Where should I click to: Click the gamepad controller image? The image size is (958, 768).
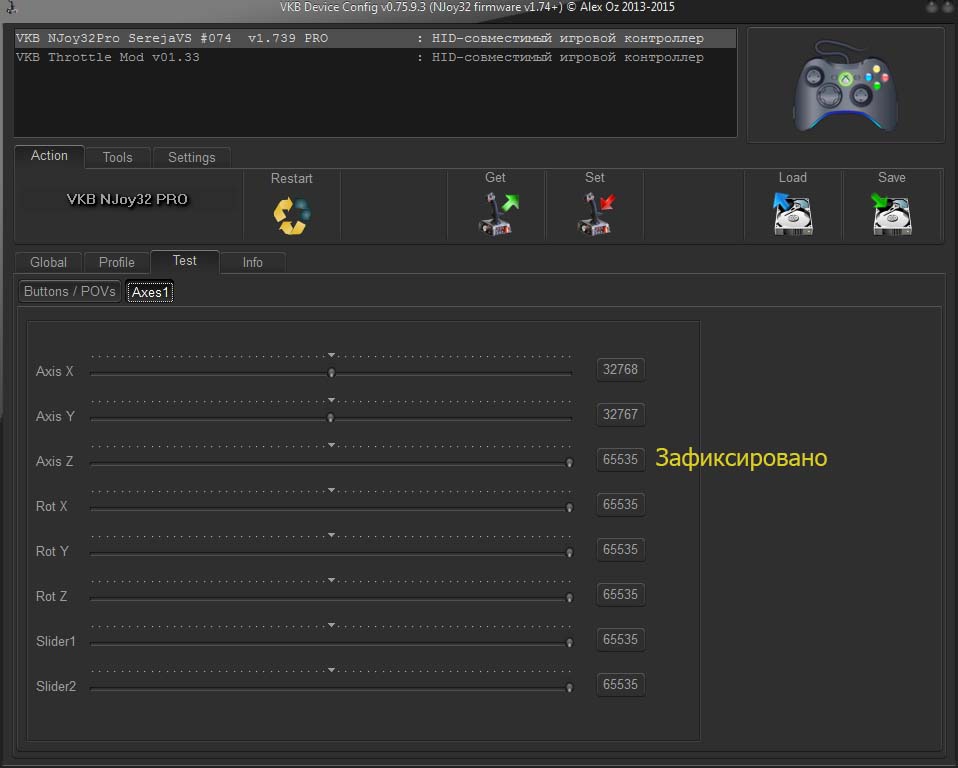[x=846, y=86]
